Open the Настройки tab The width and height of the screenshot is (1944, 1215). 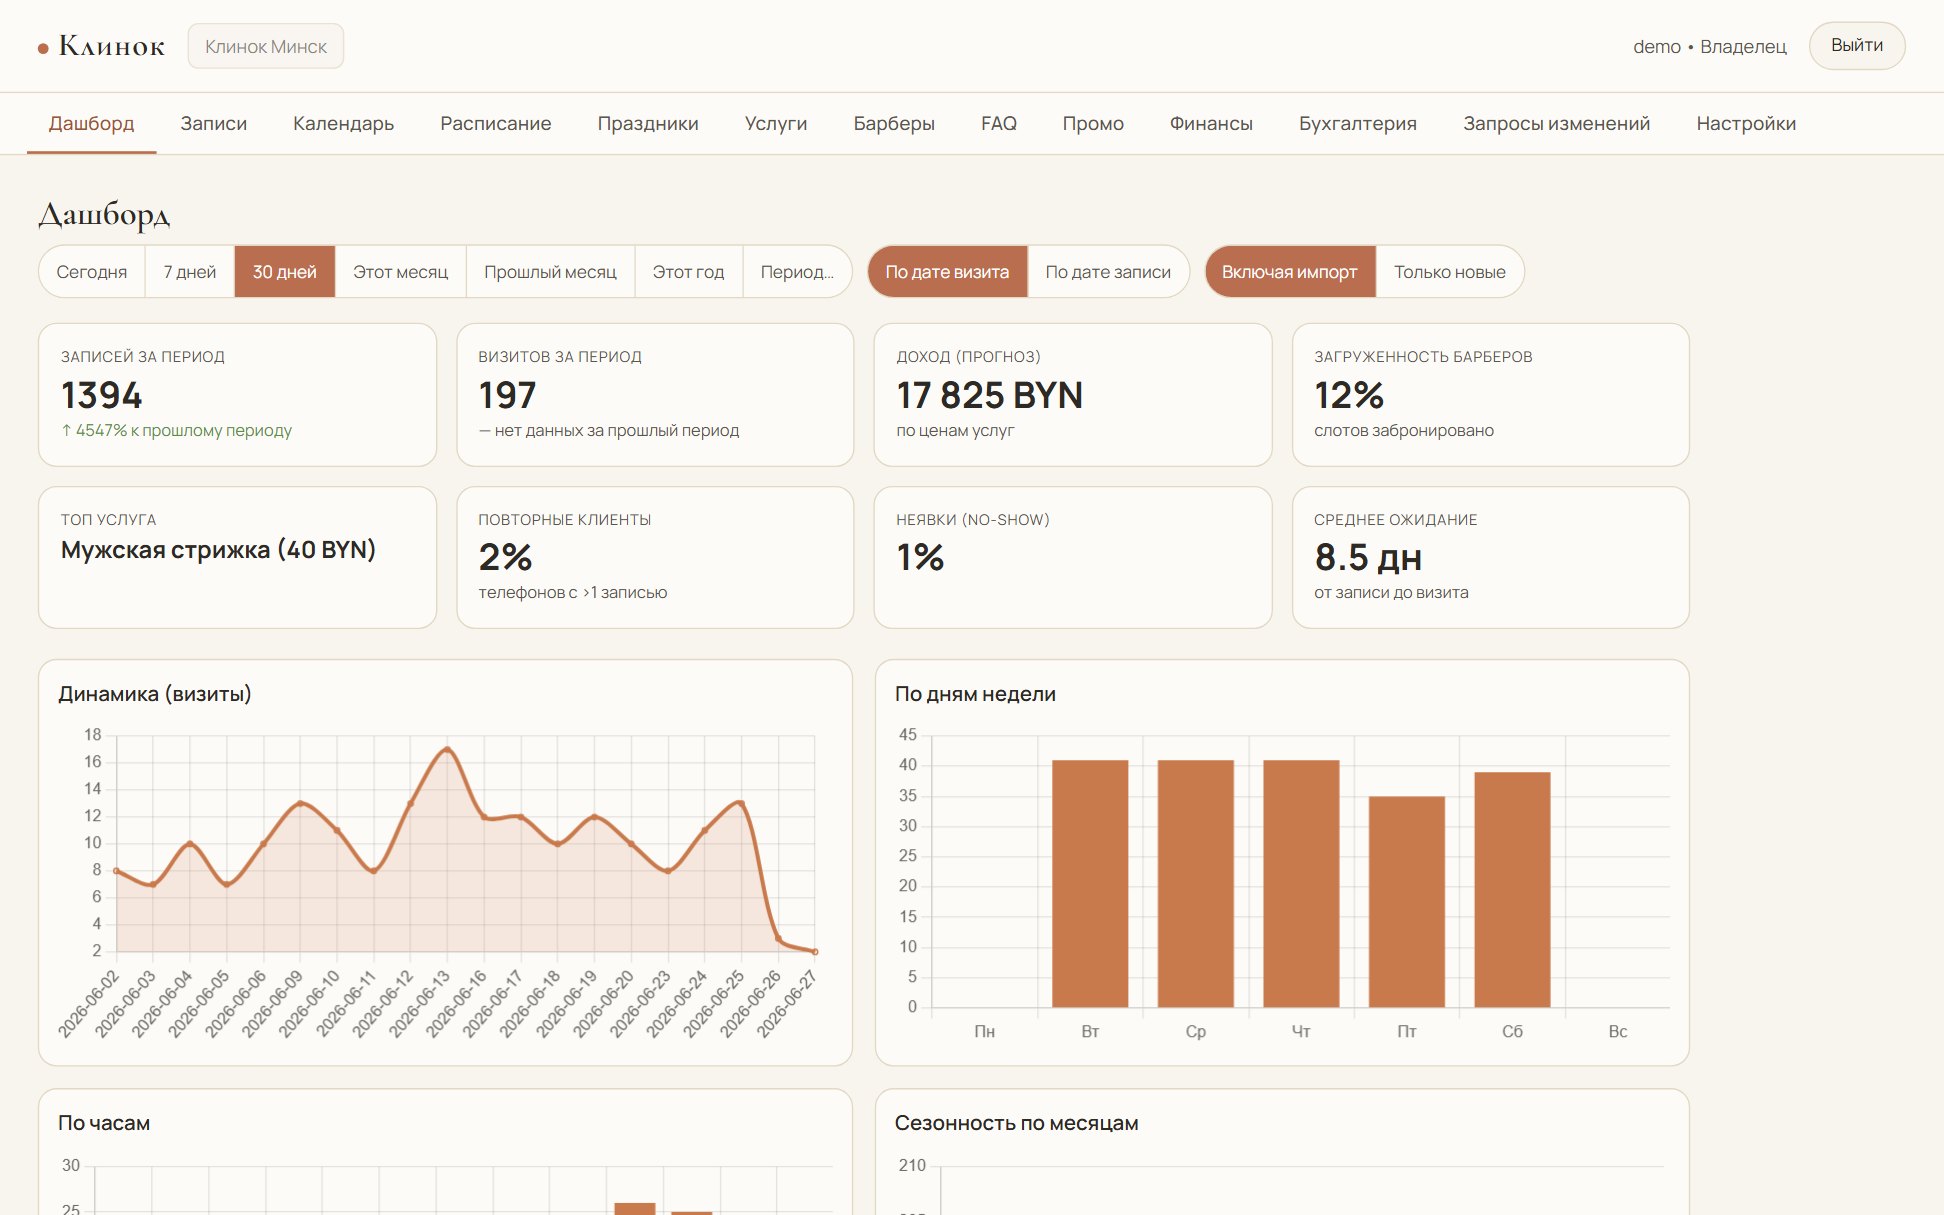[1746, 123]
